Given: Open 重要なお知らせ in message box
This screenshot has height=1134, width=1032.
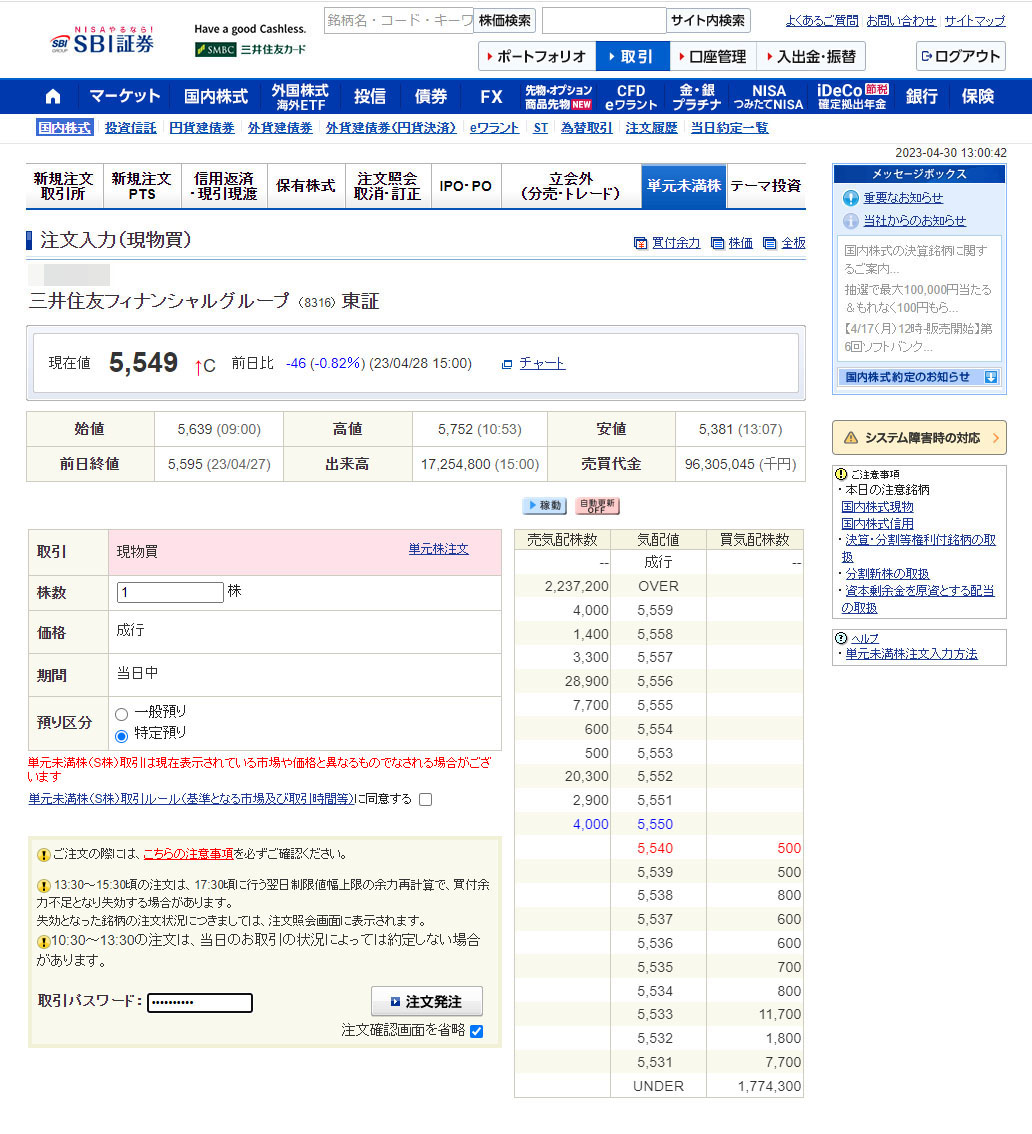Looking at the screenshot, I should click(x=902, y=198).
